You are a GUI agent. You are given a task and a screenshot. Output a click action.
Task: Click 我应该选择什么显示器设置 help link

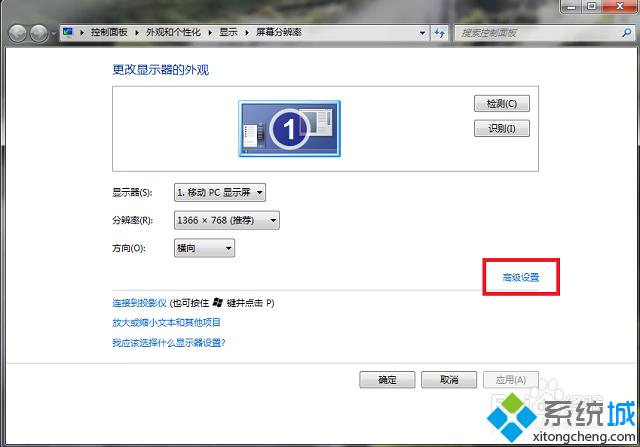168,342
